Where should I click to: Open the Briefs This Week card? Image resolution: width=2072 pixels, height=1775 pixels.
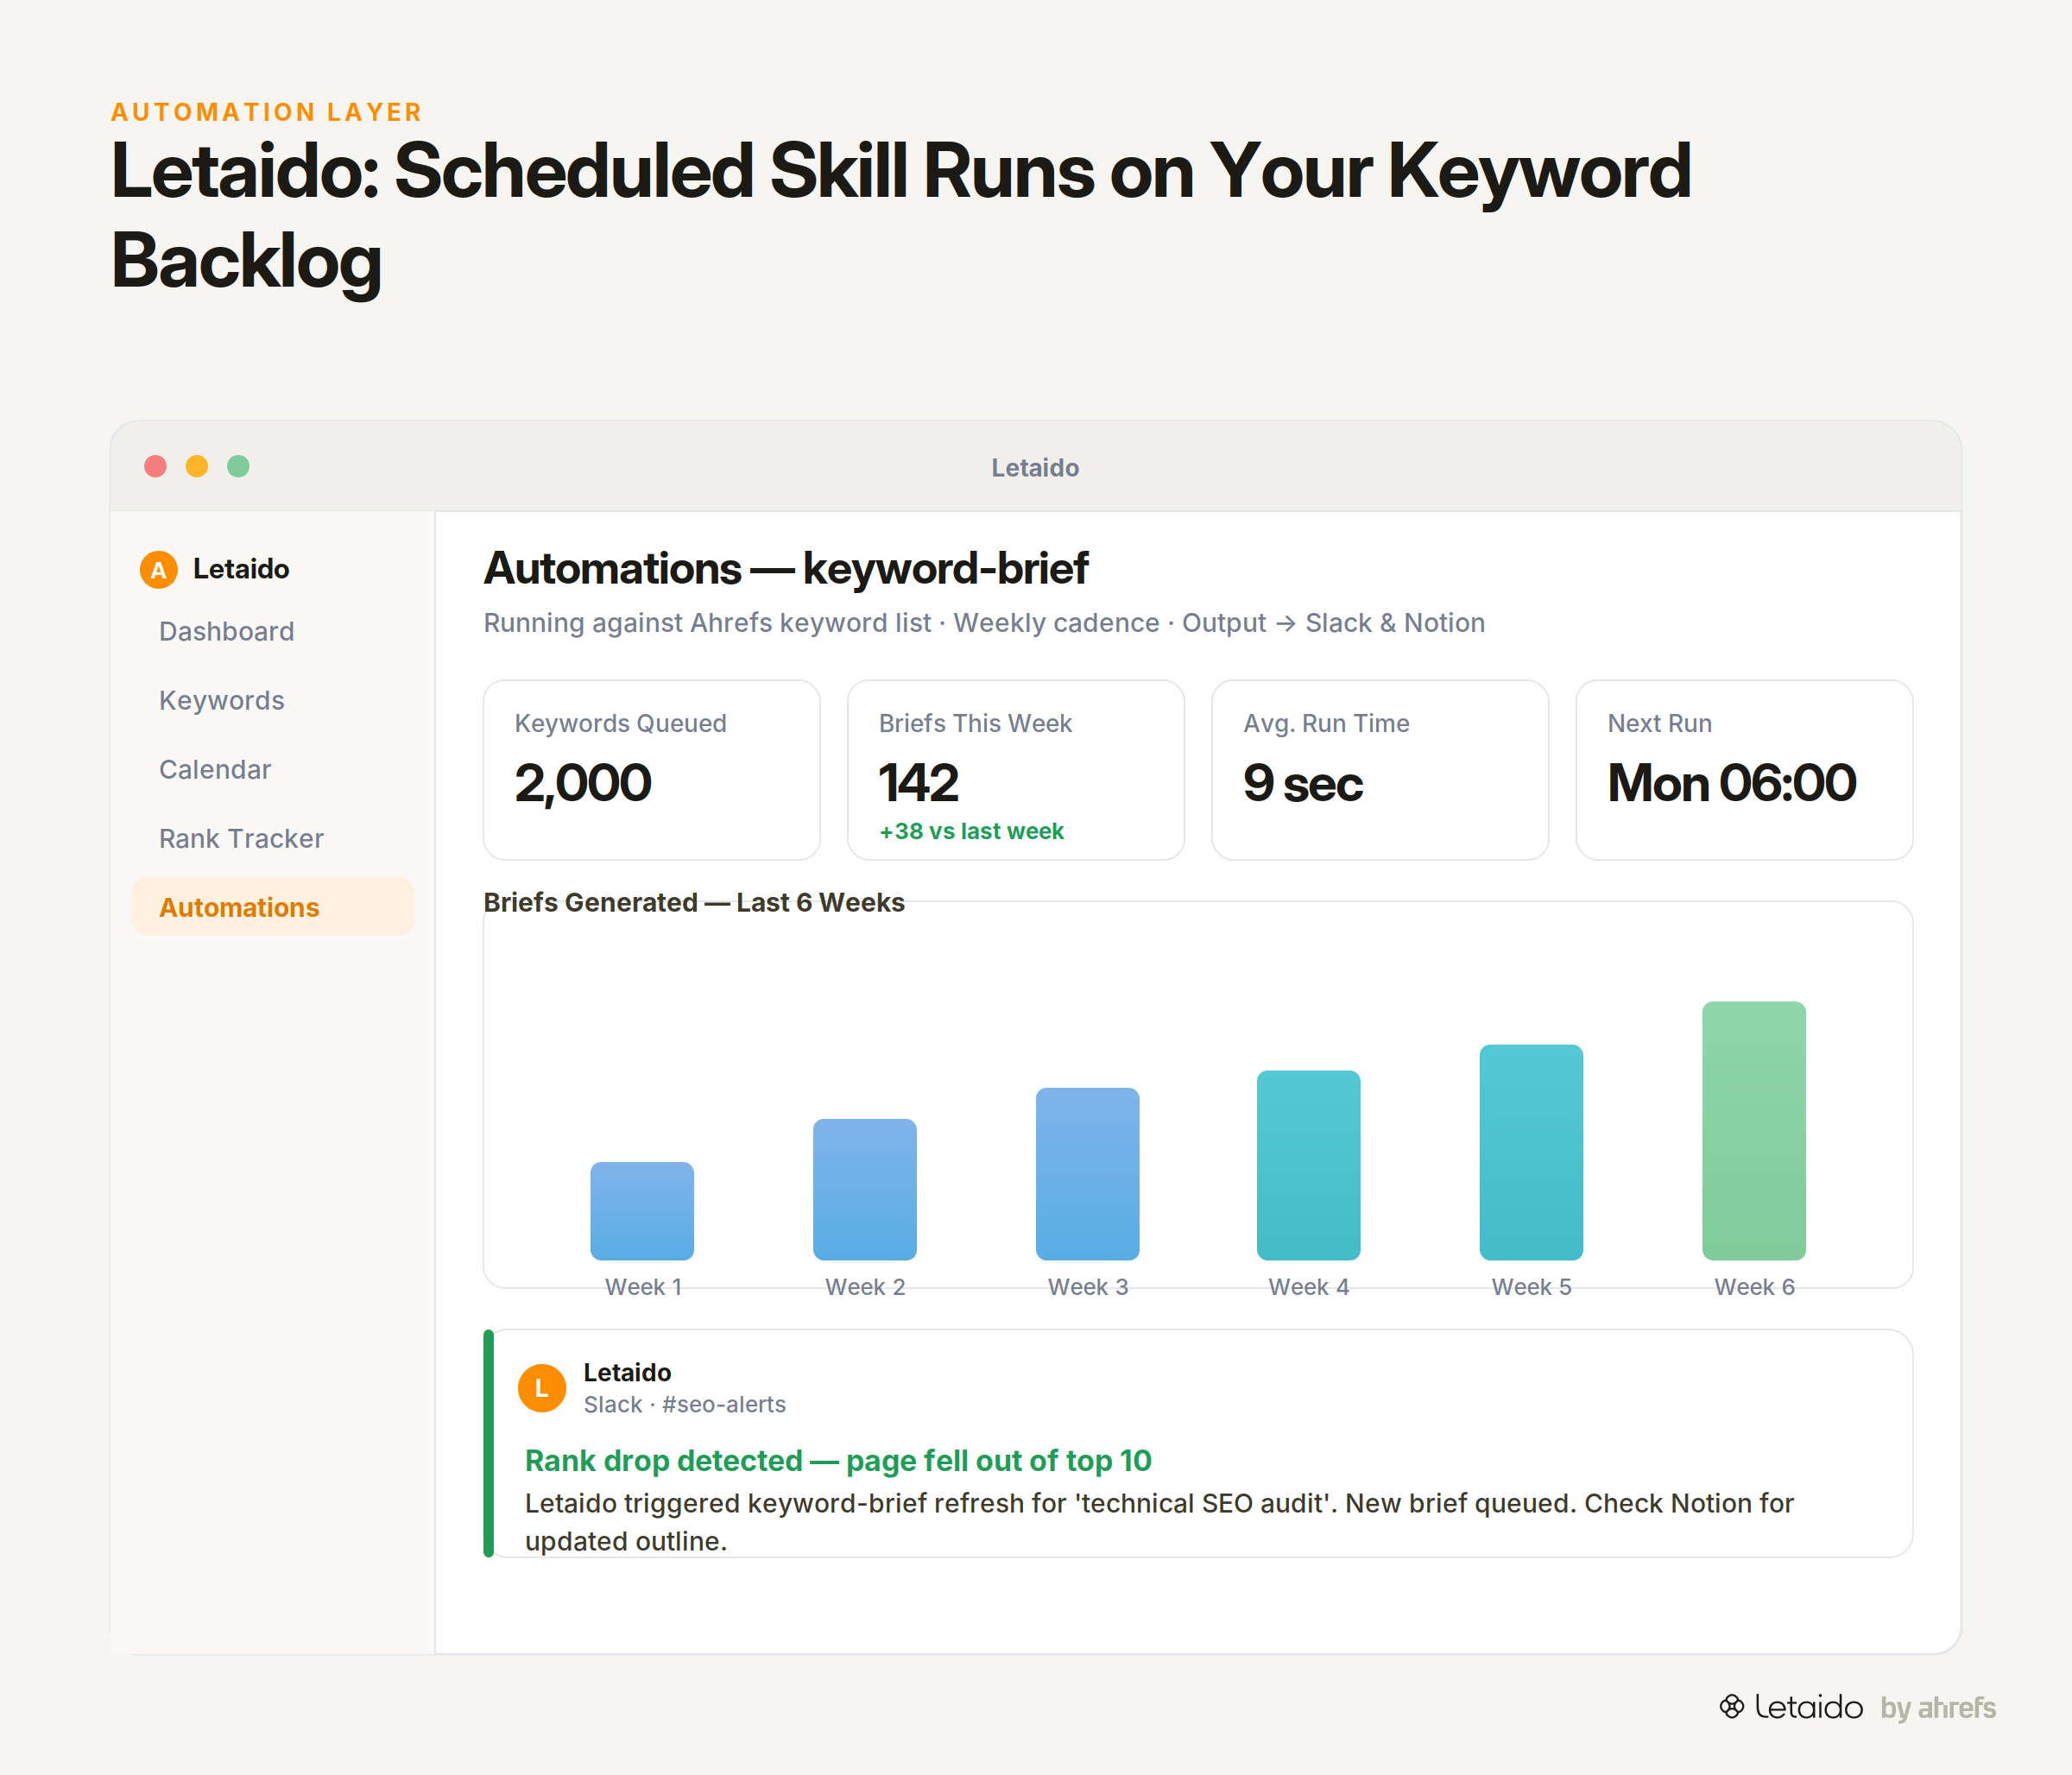click(1016, 770)
